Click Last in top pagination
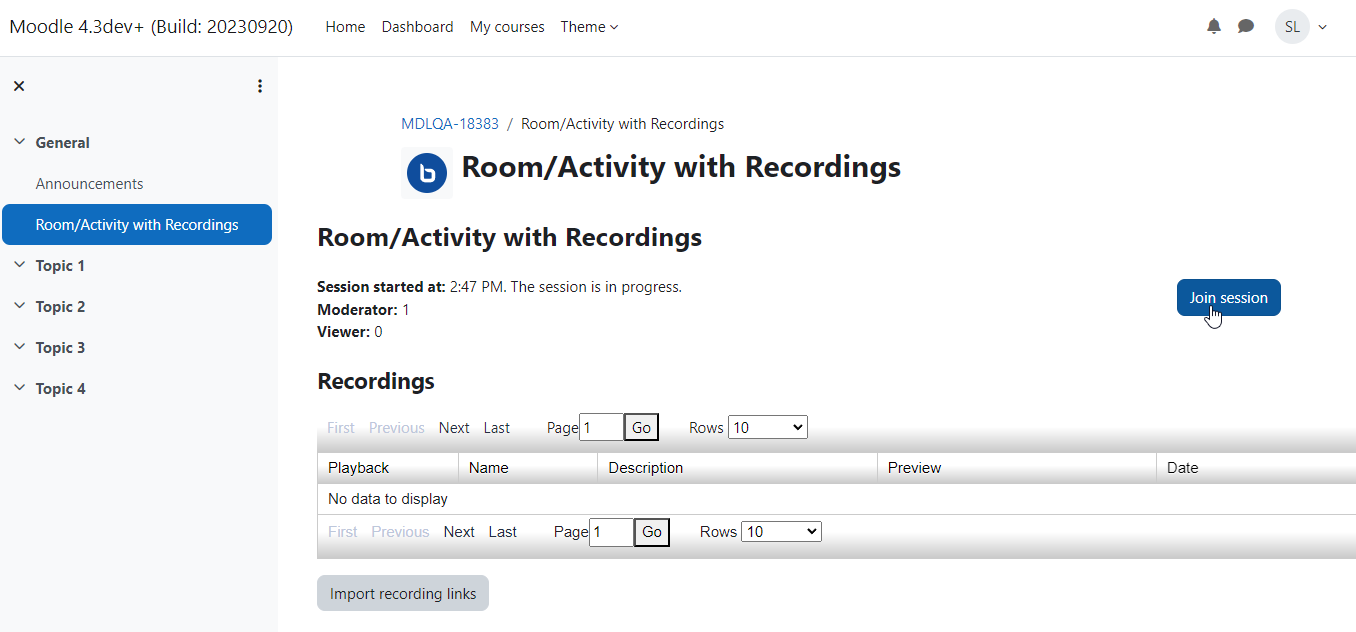The image size is (1356, 632). pos(497,427)
